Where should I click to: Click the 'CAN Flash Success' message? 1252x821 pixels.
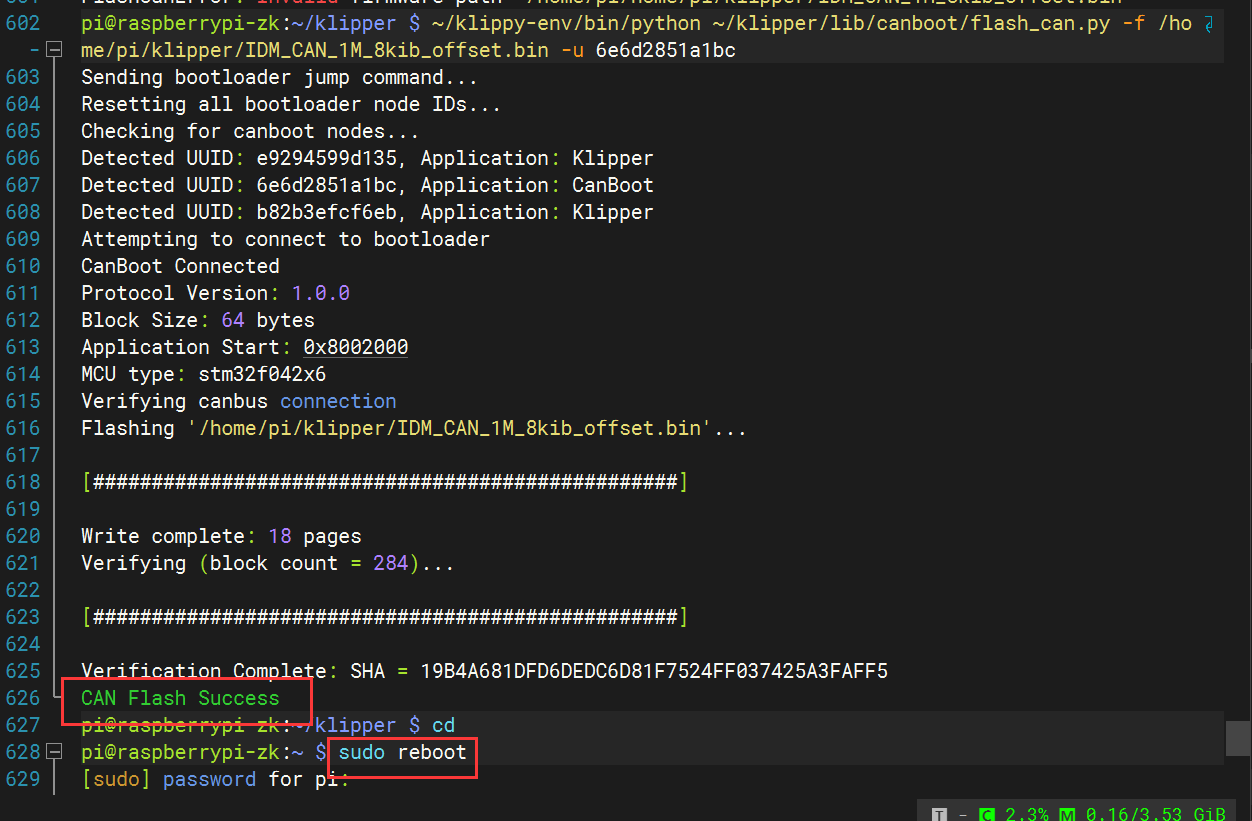[x=180, y=698]
